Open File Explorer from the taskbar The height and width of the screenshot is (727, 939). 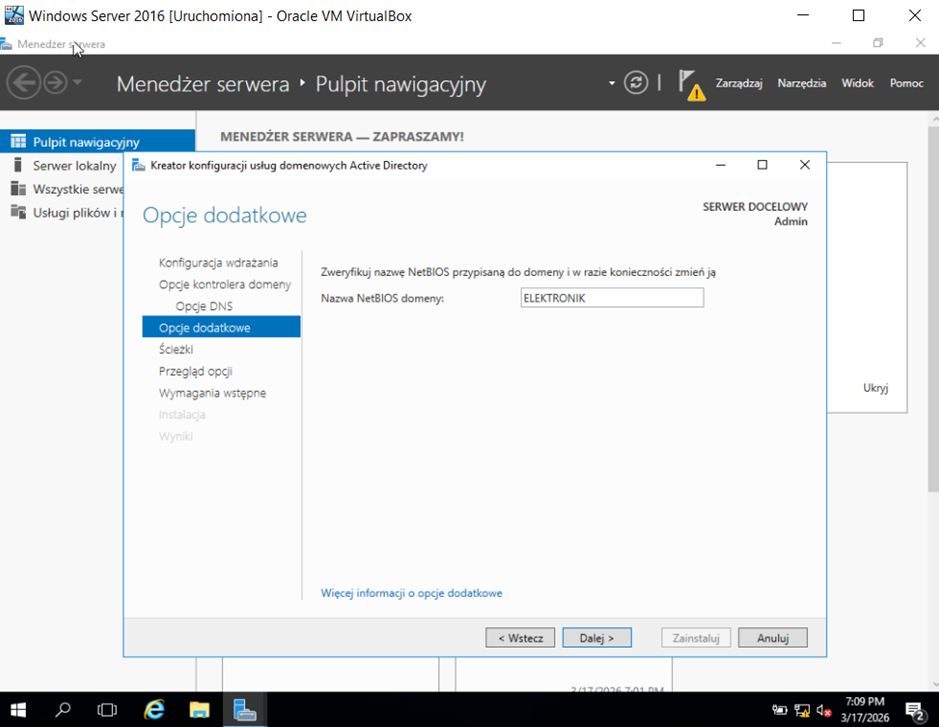[x=200, y=710]
